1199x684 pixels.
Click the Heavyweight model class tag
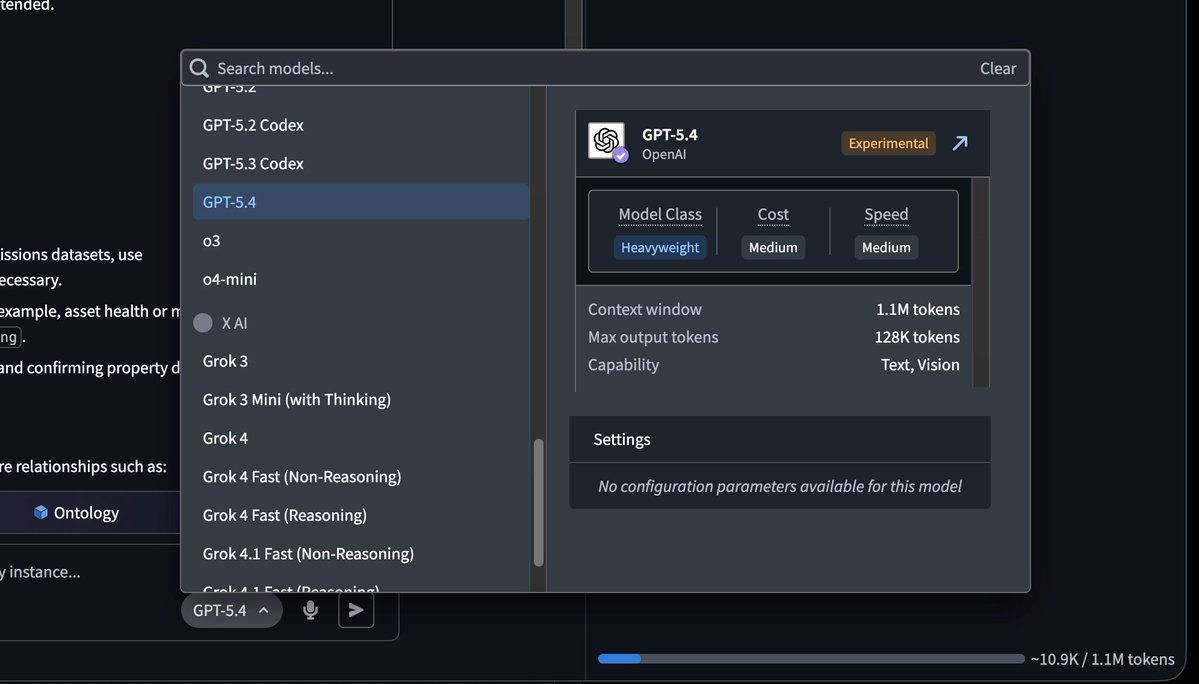(660, 248)
